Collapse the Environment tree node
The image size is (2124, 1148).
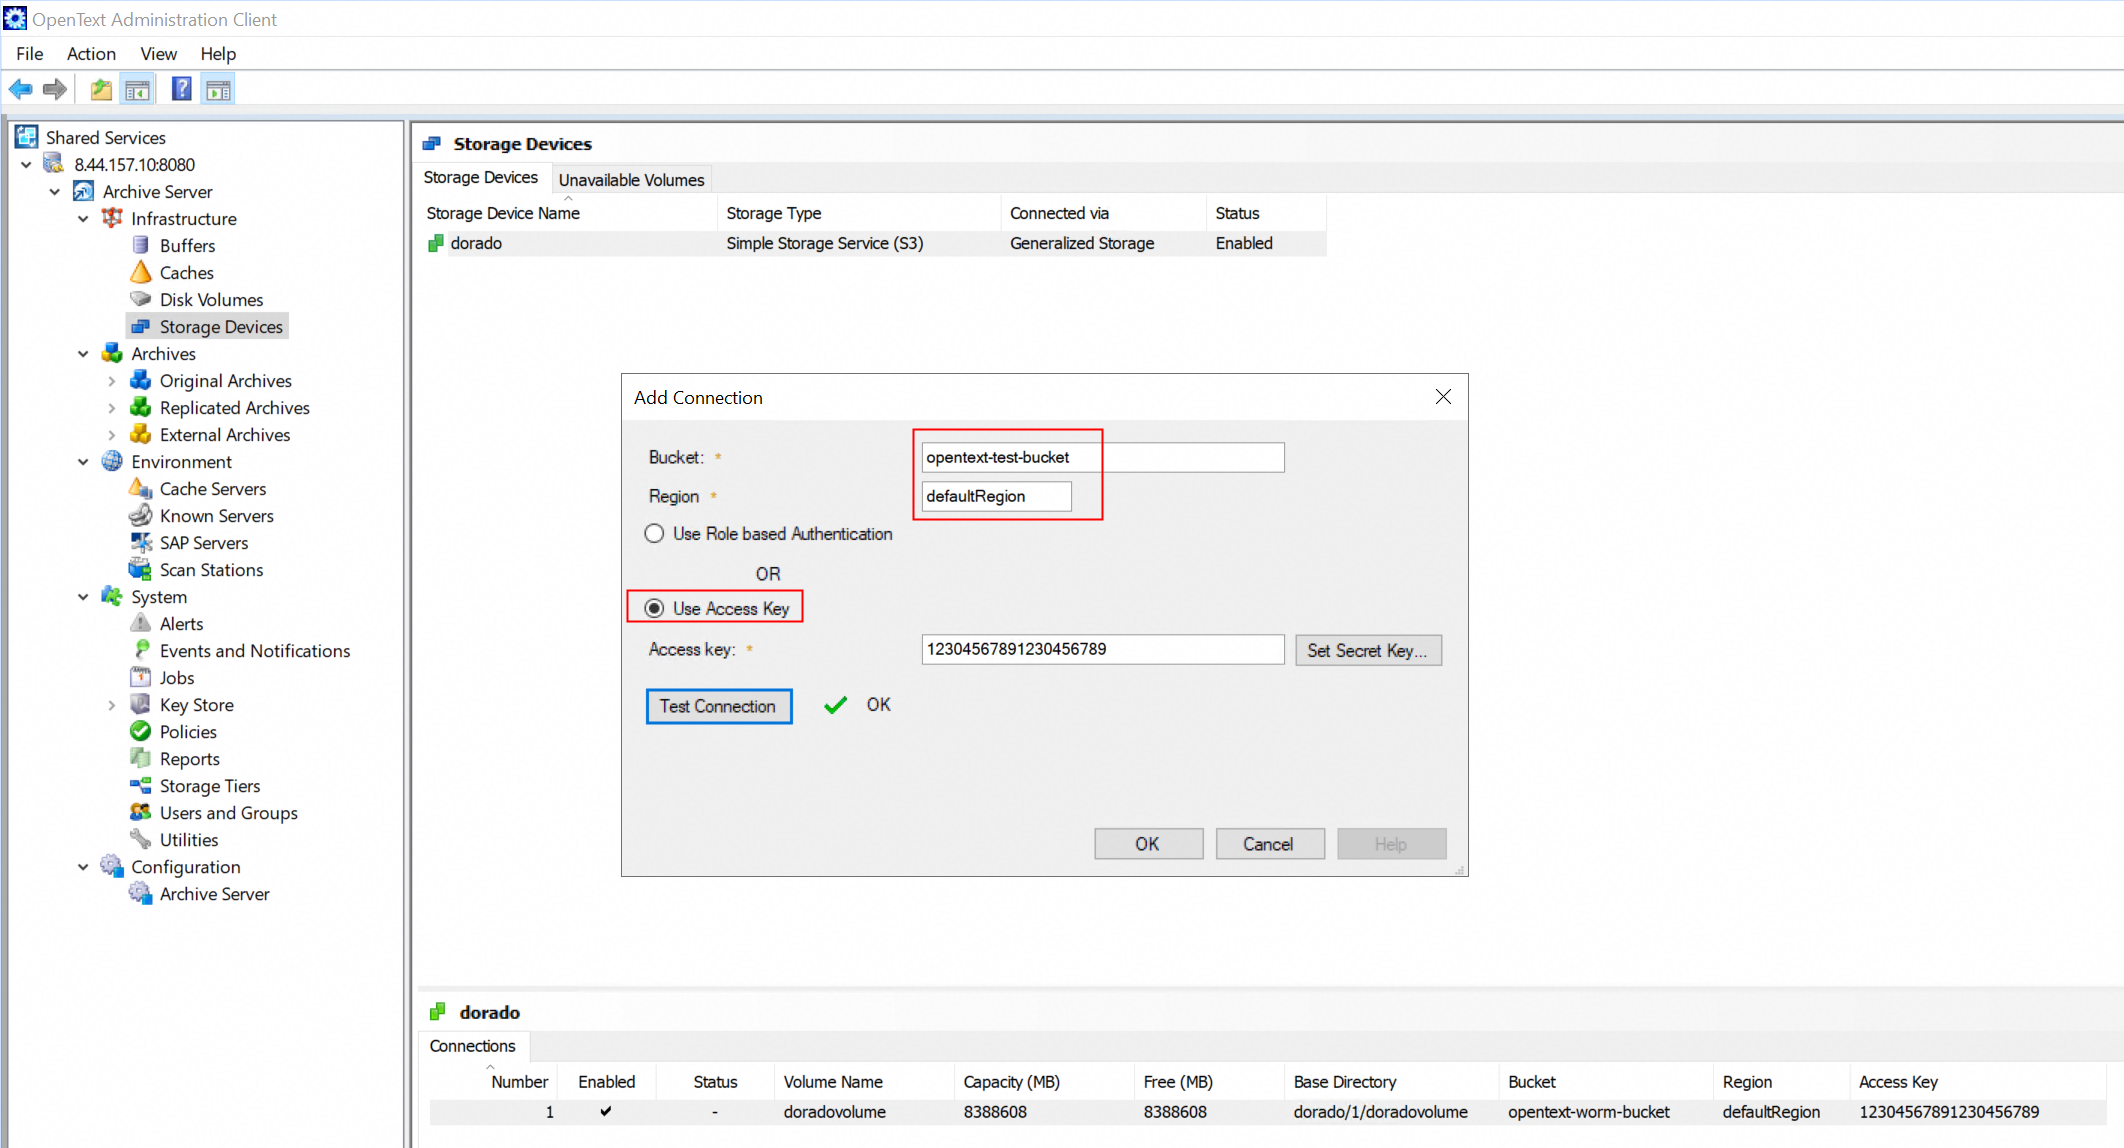coord(83,461)
